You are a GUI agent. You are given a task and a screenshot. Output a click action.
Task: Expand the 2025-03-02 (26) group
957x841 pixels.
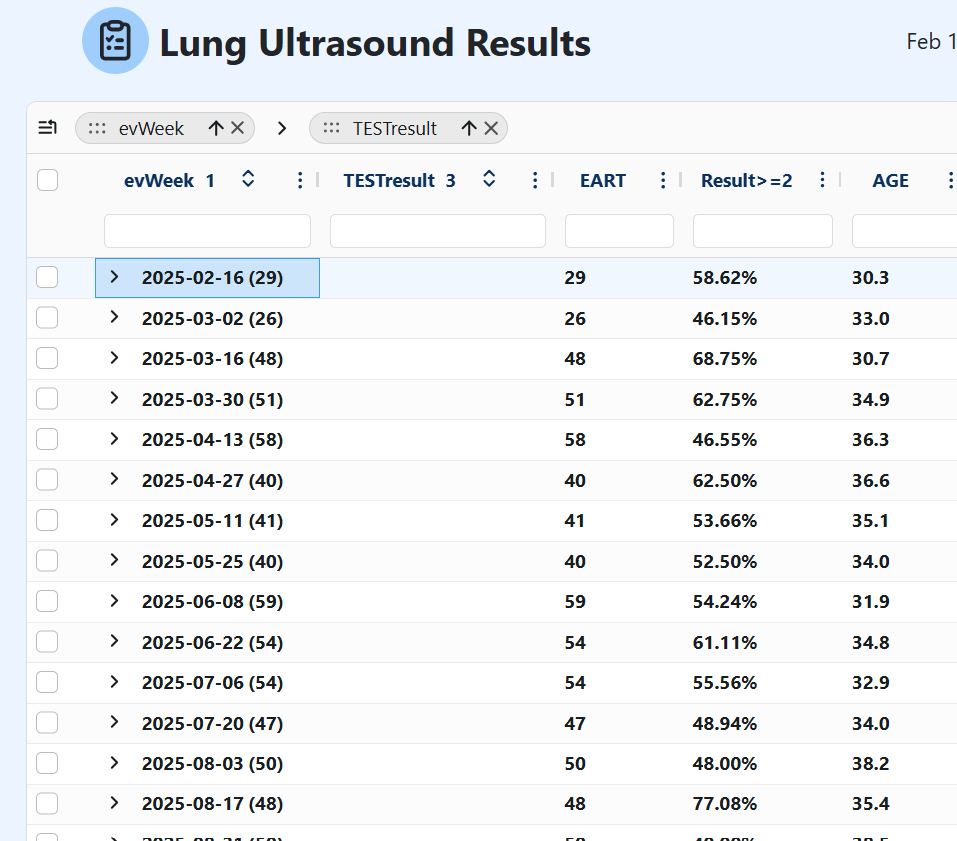(114, 317)
